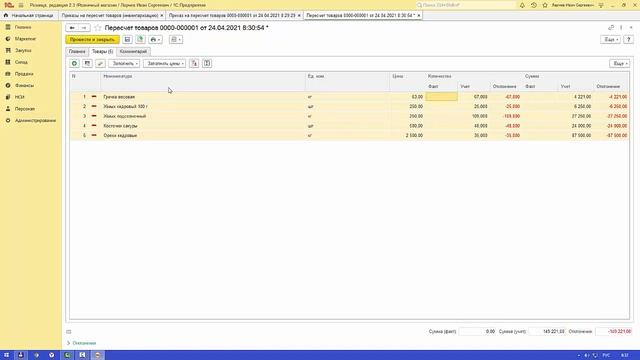Open the reports dropdown next to print

(176, 40)
